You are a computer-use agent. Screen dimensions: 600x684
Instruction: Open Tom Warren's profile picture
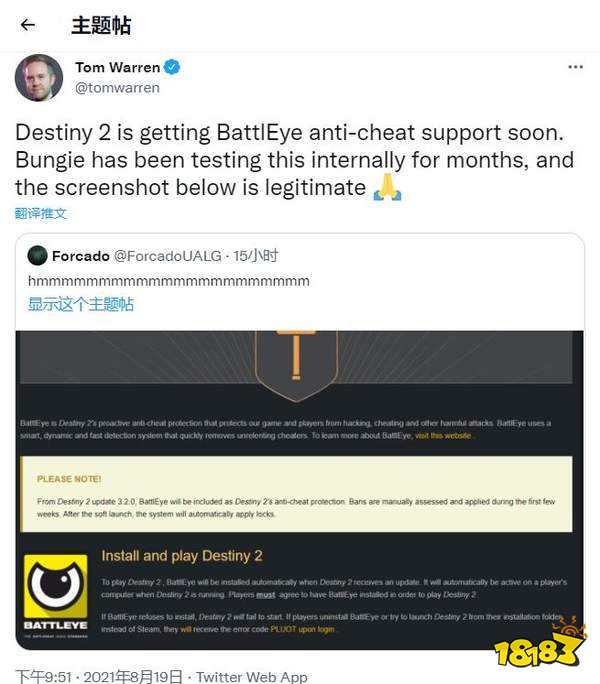click(39, 78)
